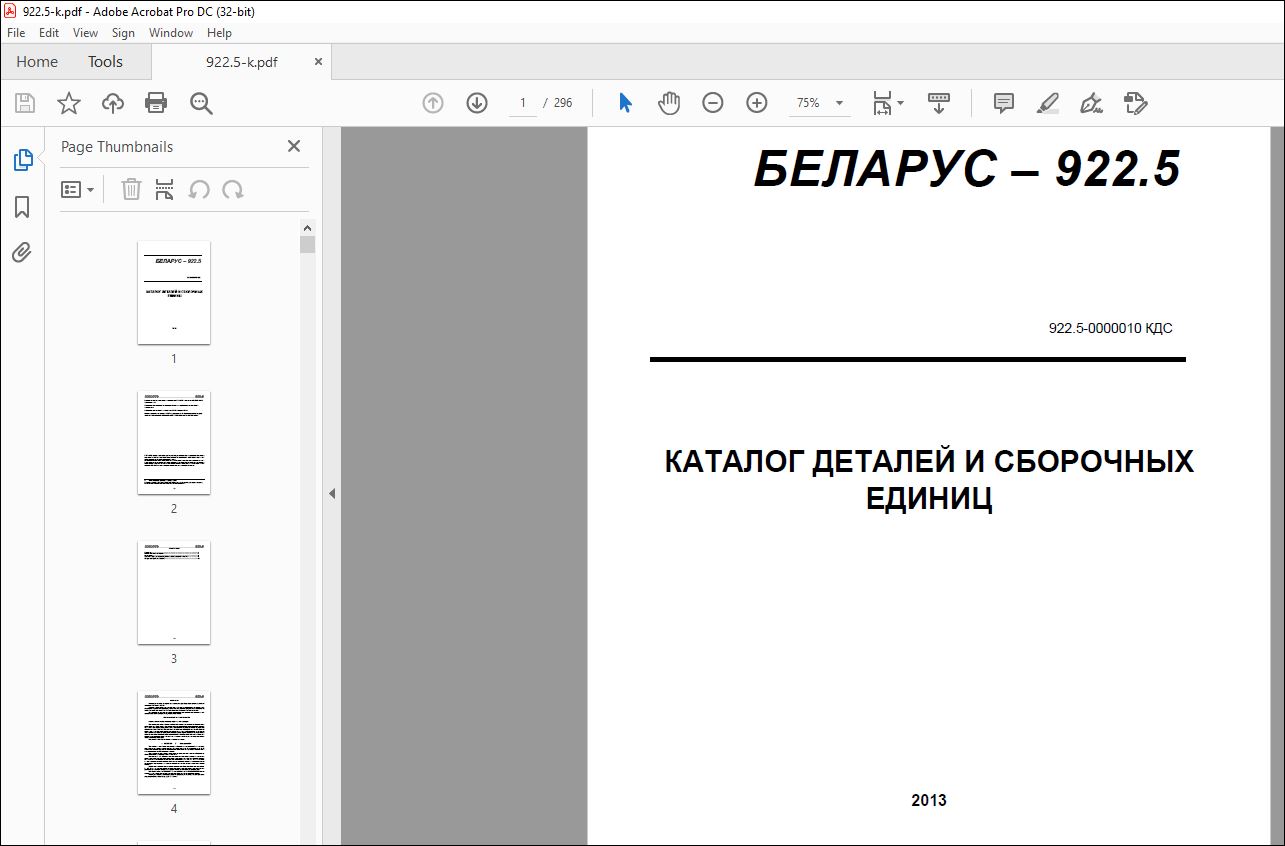The image size is (1285, 846).
Task: Click the thumbnails panel scrollbar handle
Action: coord(308,244)
